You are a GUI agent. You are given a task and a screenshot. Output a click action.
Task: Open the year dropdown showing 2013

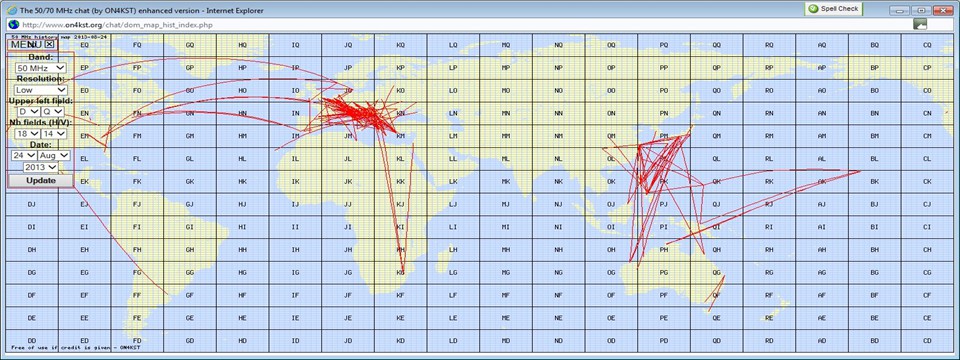40,167
